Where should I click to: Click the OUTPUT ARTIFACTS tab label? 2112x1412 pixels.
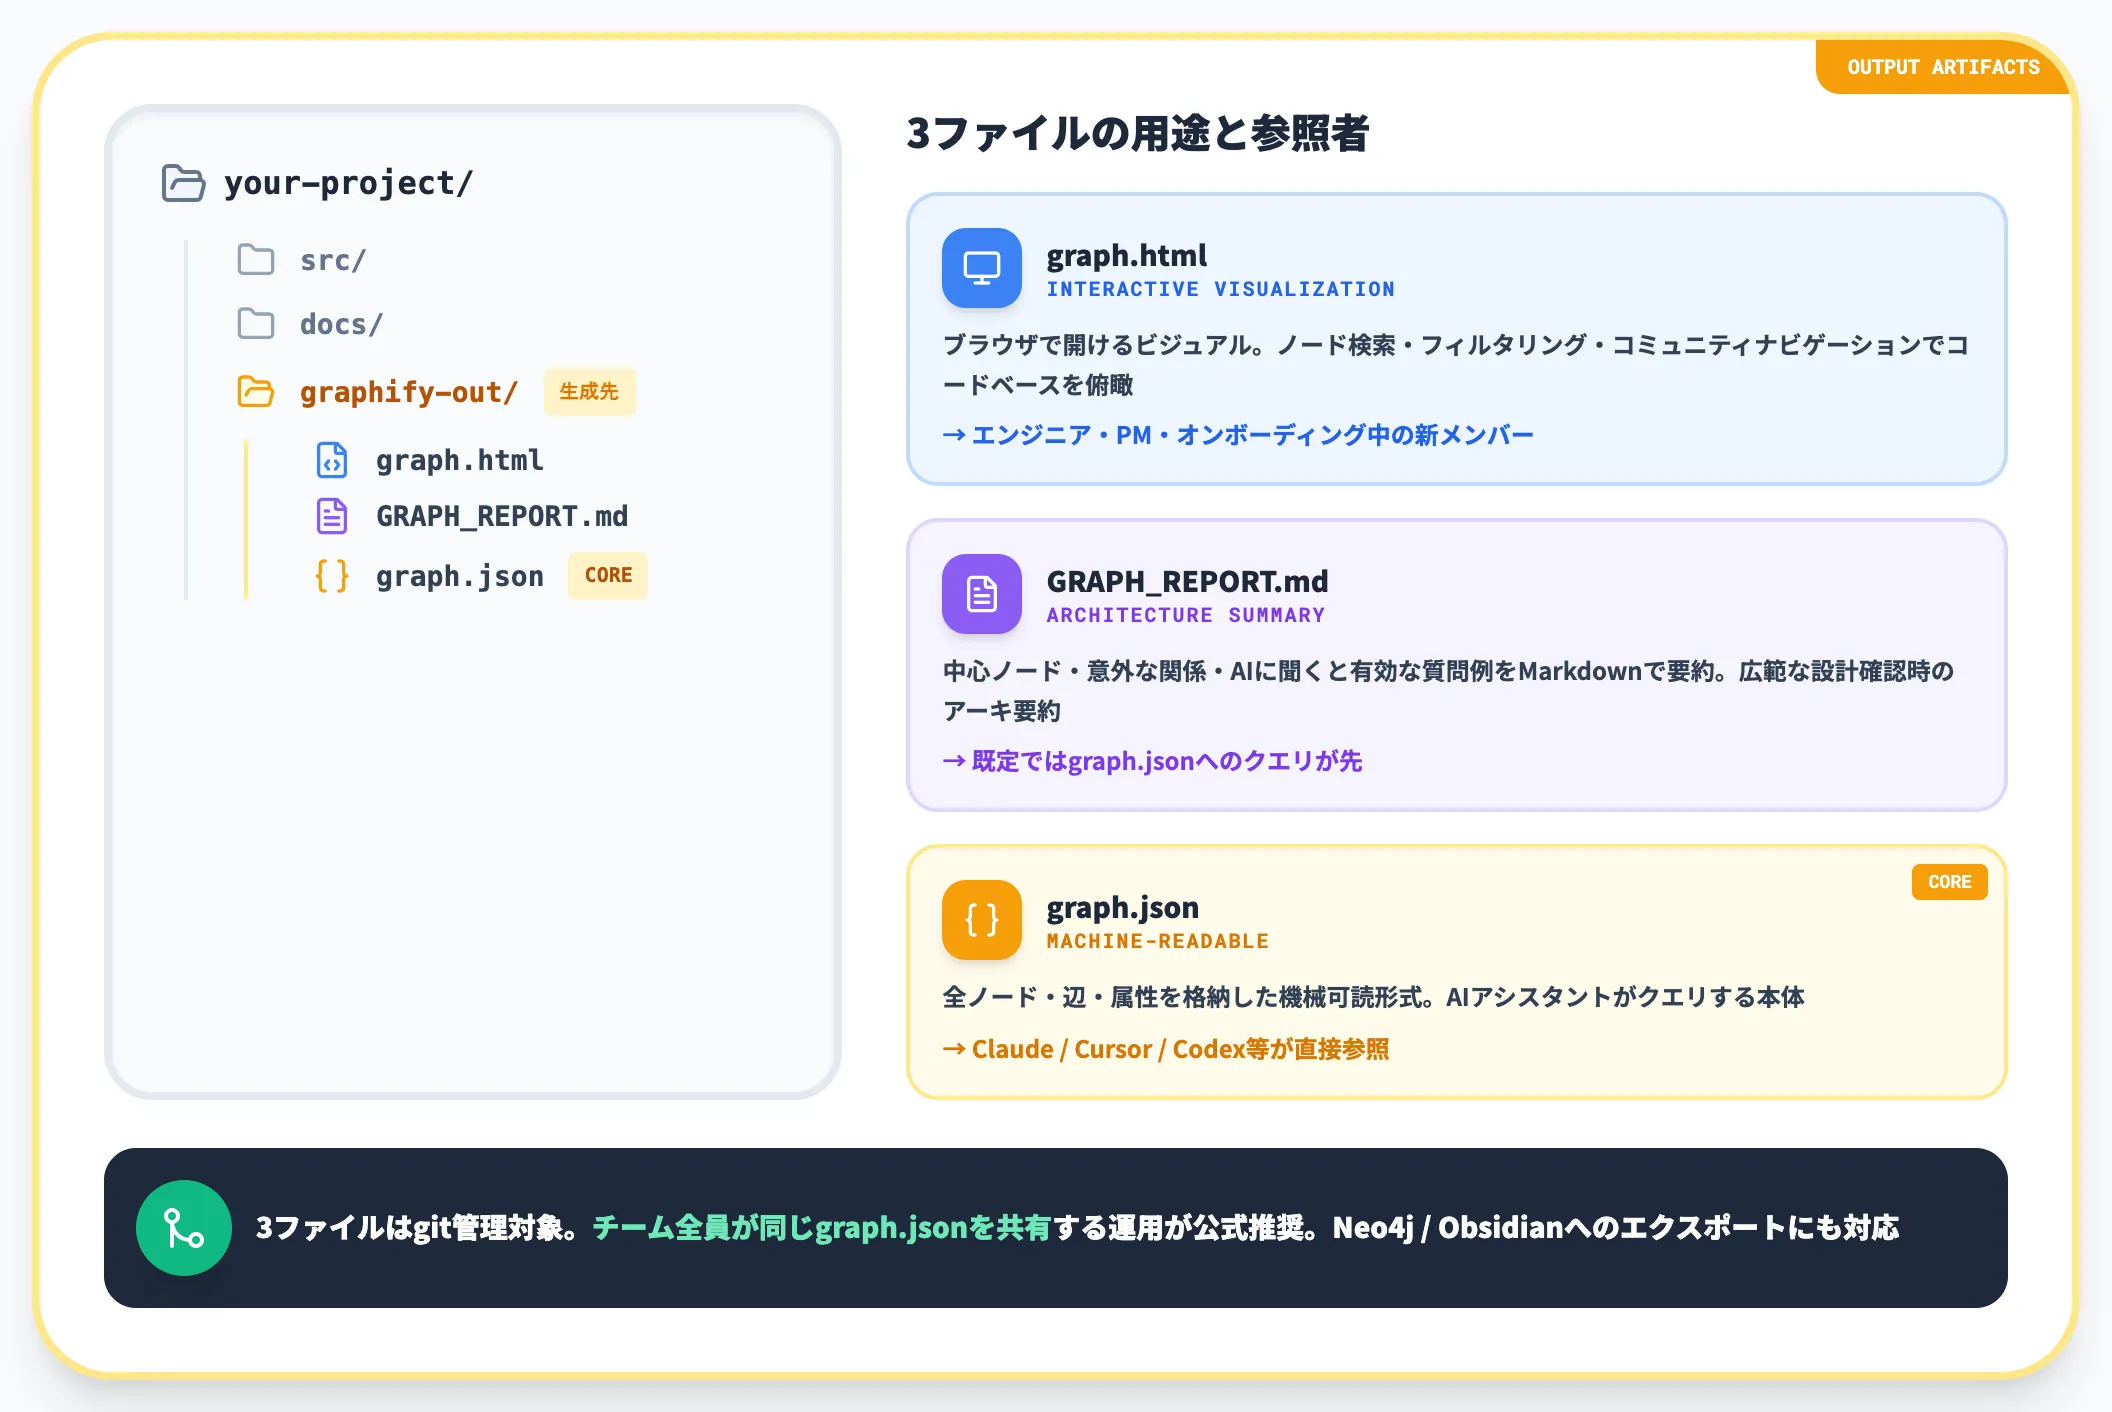1943,67
